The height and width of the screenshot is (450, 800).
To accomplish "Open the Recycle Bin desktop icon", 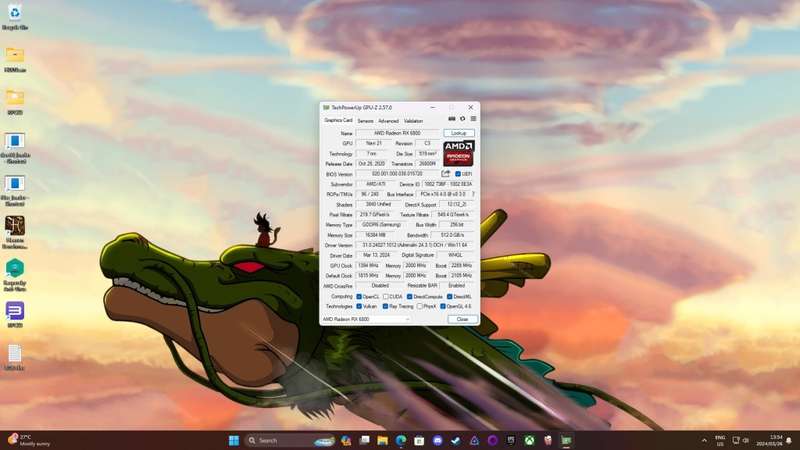I will (x=15, y=16).
